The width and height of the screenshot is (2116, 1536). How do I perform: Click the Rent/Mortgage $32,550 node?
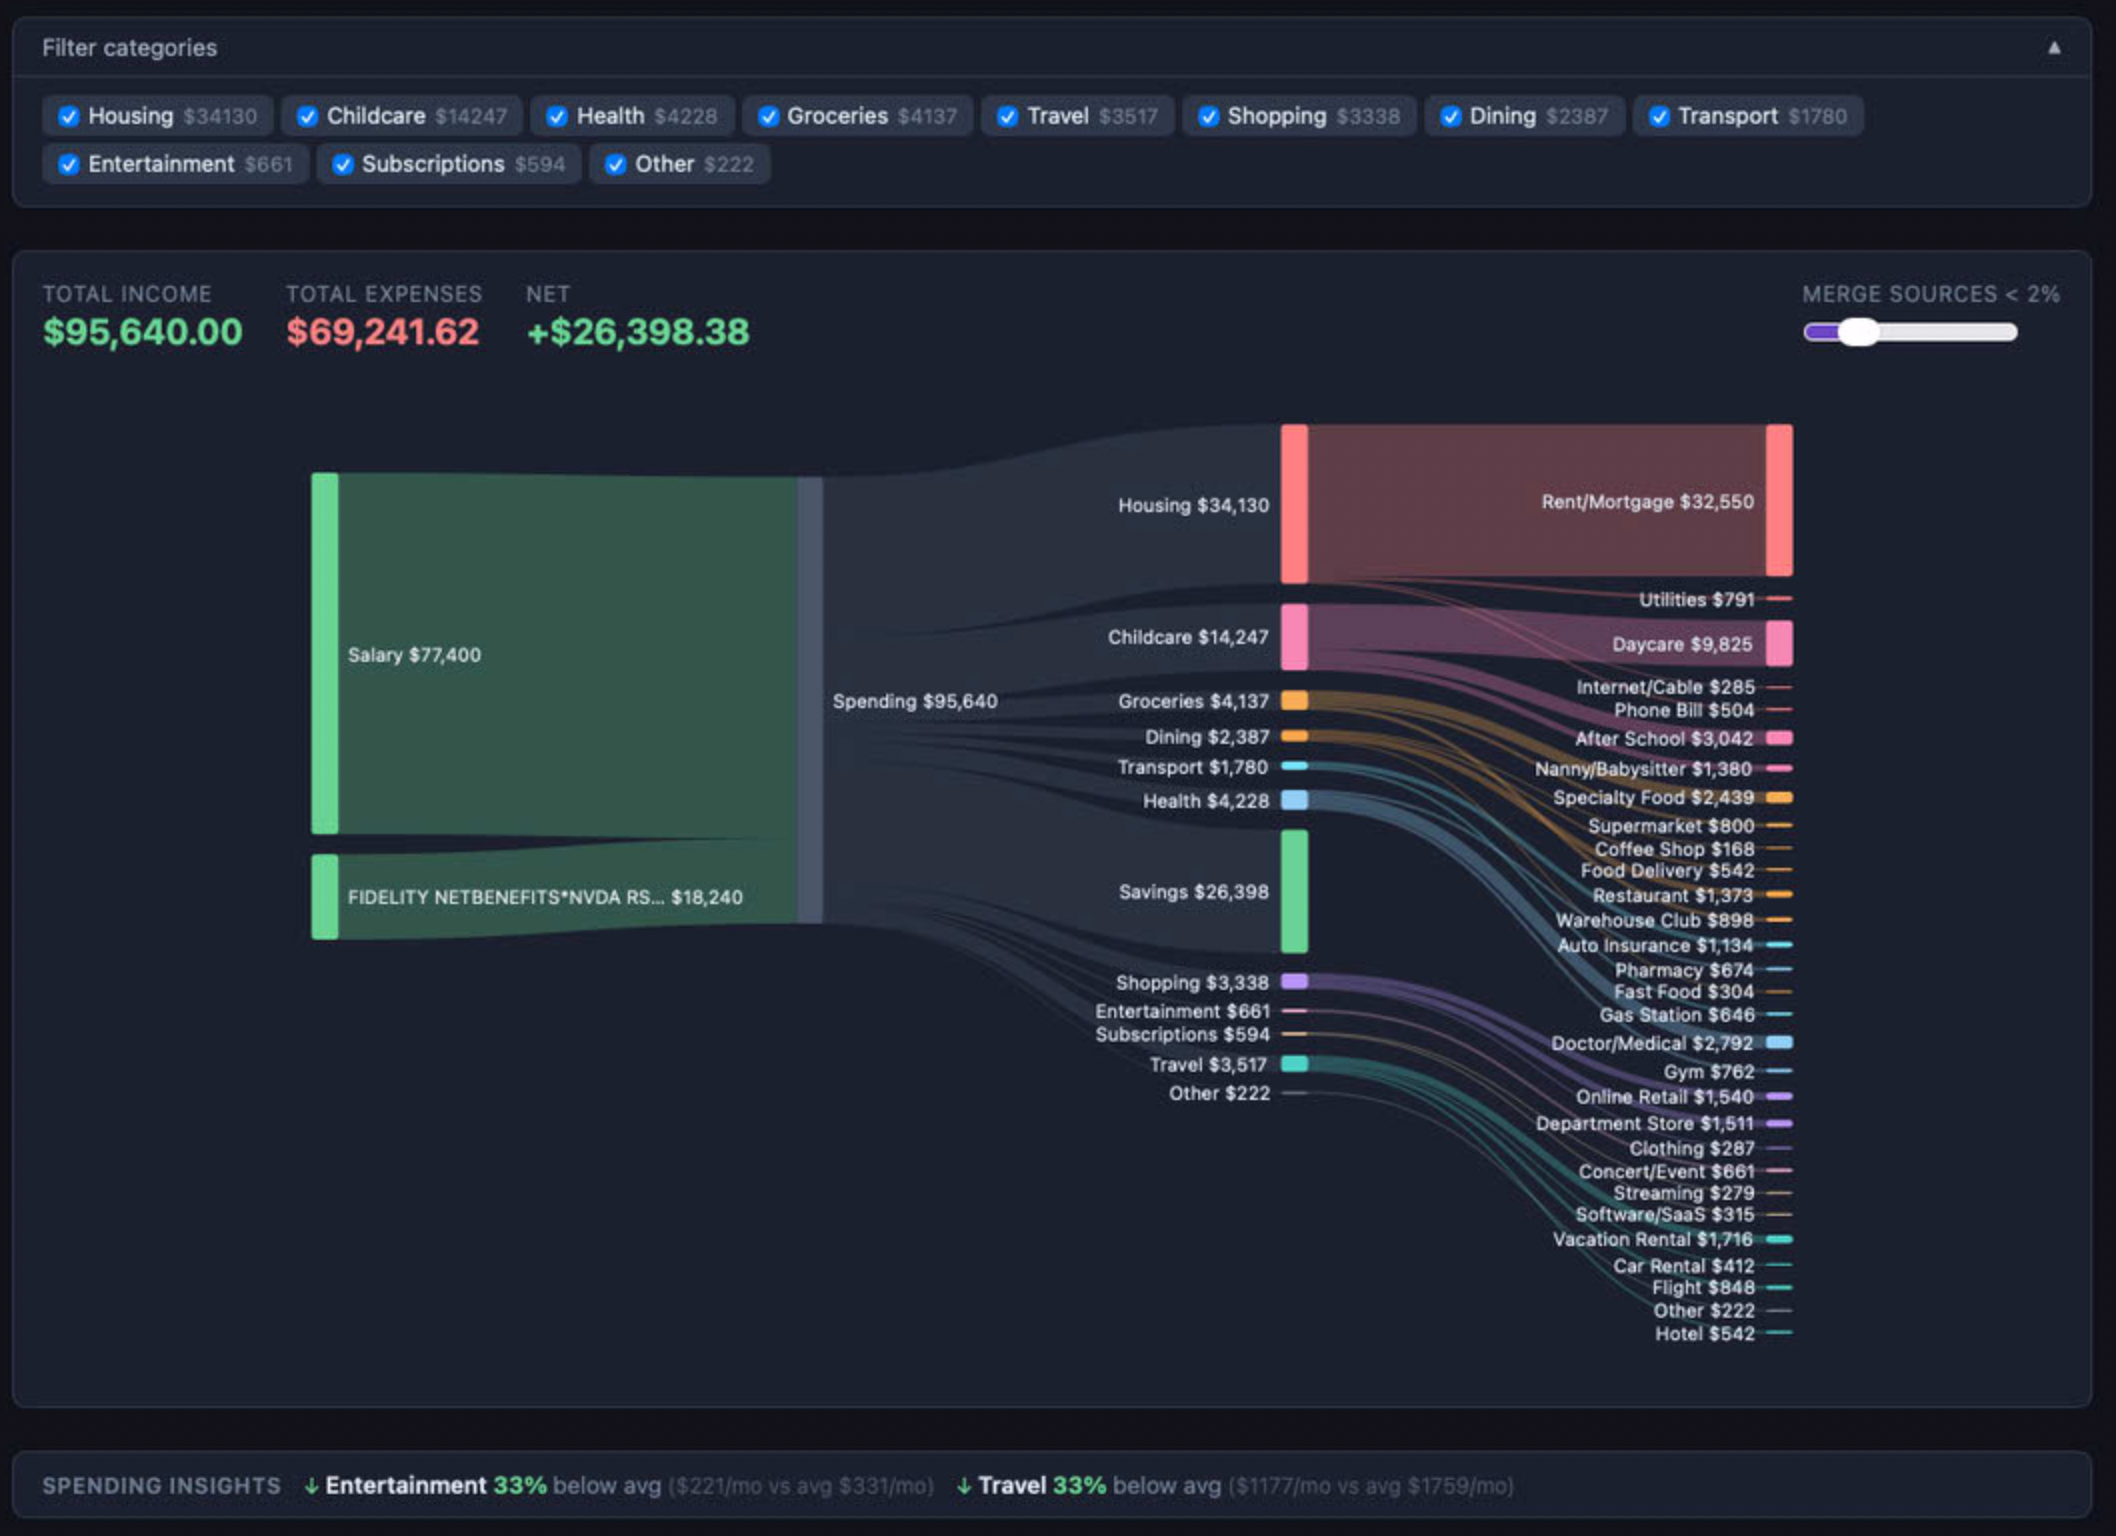(1779, 500)
